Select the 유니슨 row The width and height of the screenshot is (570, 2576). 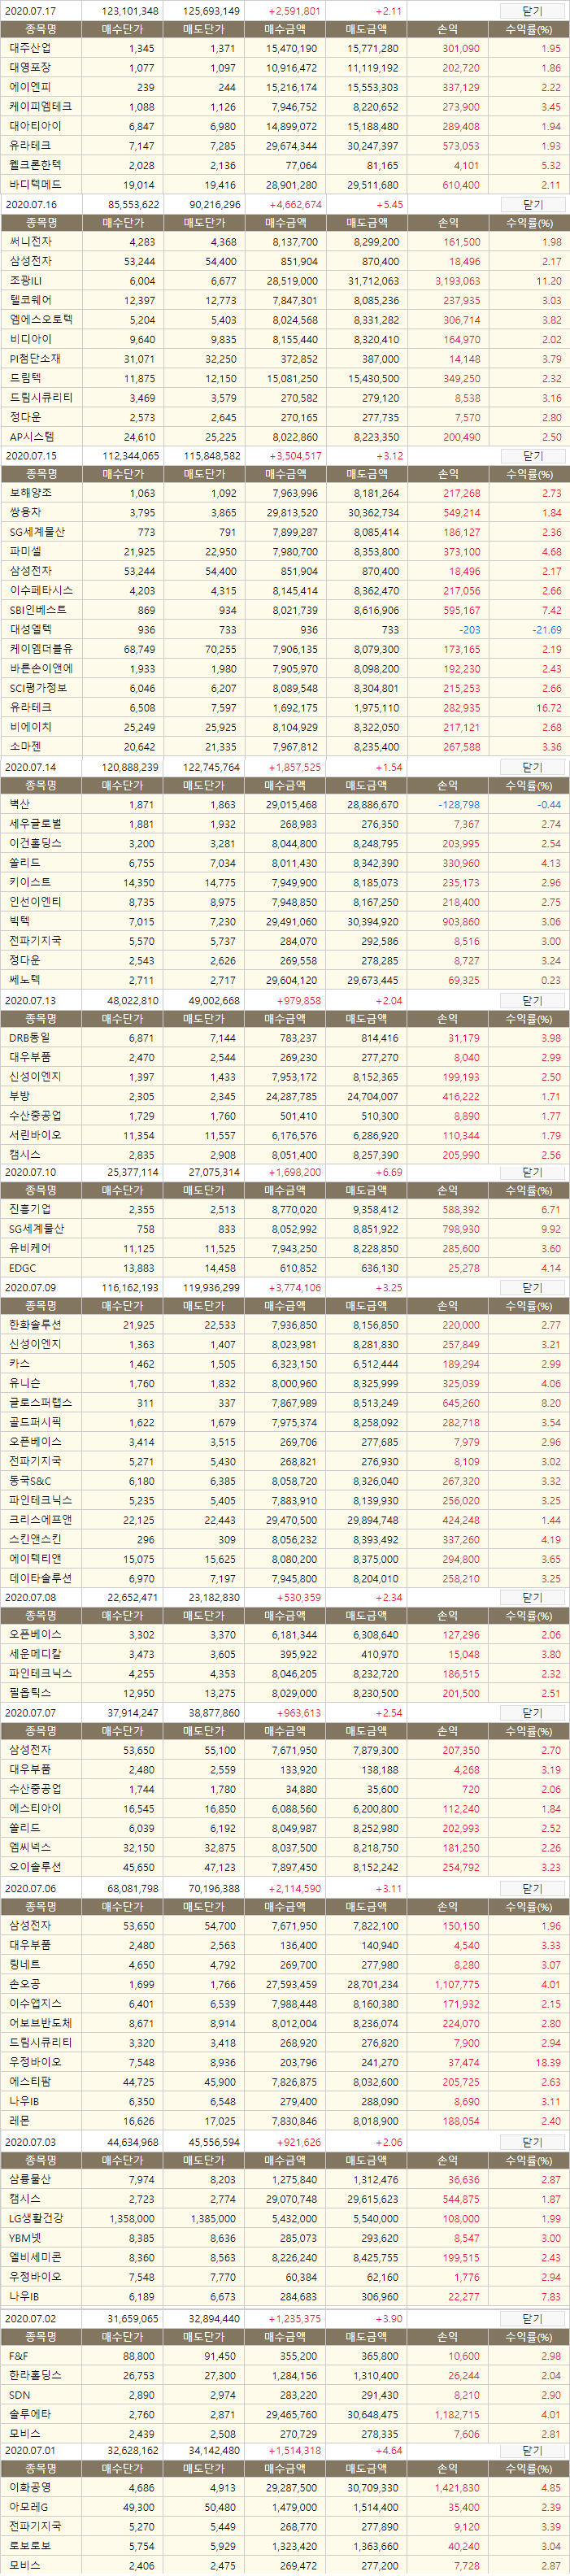click(285, 1383)
